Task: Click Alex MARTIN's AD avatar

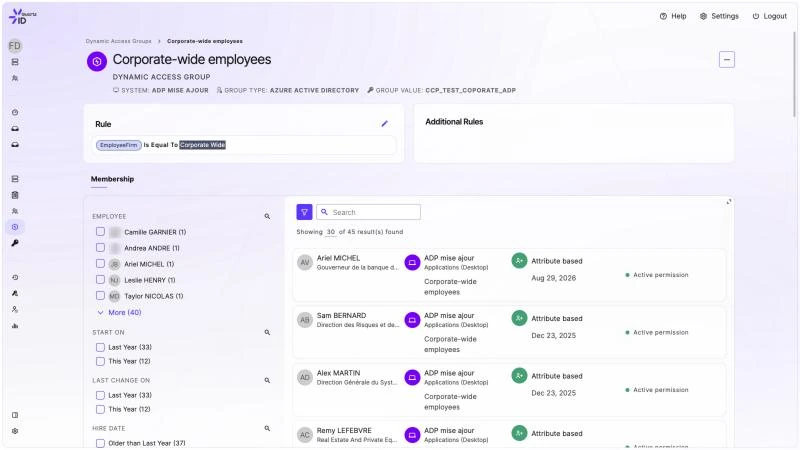Action: tap(305, 378)
